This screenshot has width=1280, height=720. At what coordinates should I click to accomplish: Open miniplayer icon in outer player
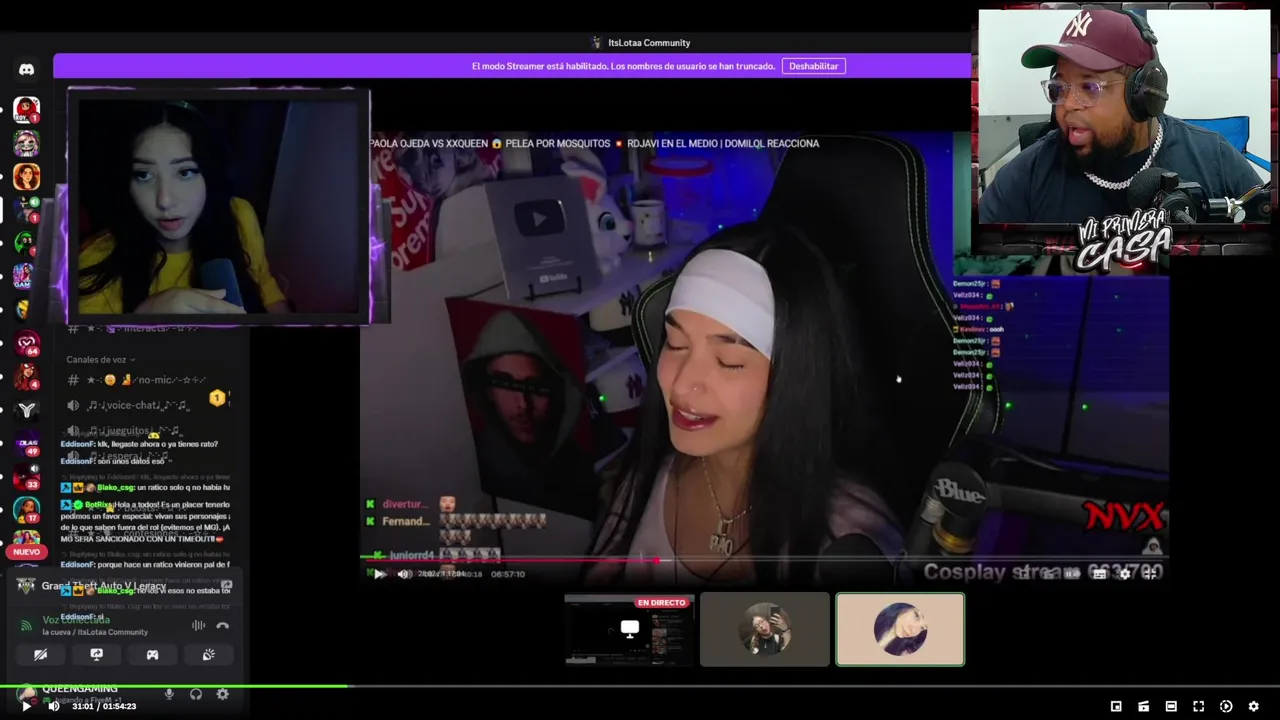[1116, 706]
